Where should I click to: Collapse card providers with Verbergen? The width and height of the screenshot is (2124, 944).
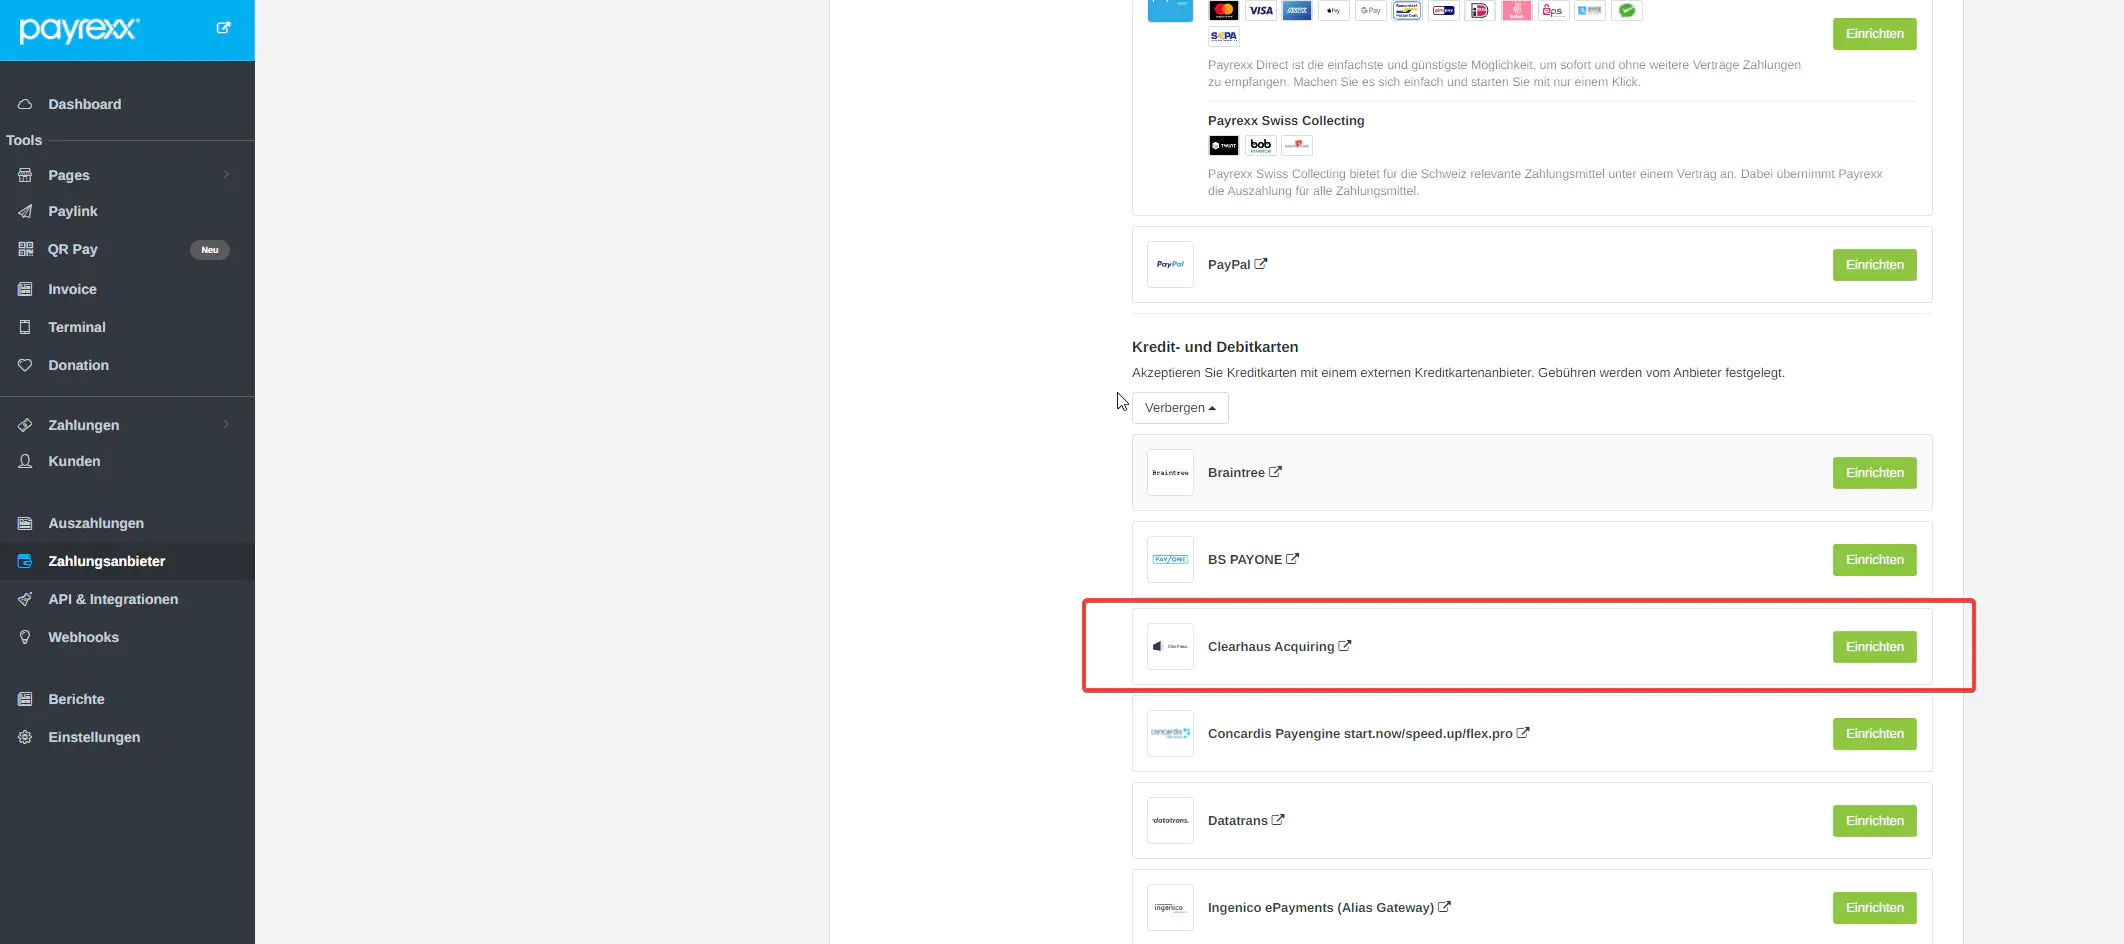coord(1180,408)
